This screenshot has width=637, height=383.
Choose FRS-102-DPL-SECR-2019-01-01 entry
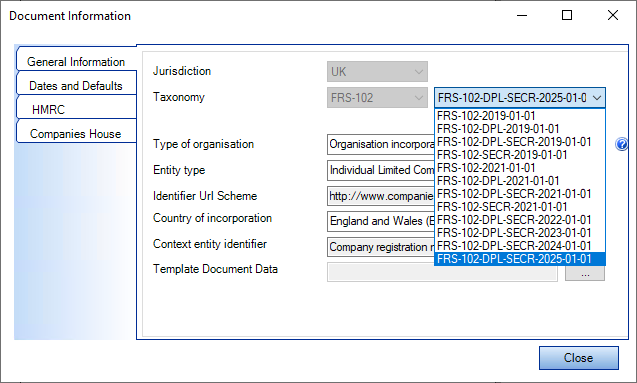point(520,142)
